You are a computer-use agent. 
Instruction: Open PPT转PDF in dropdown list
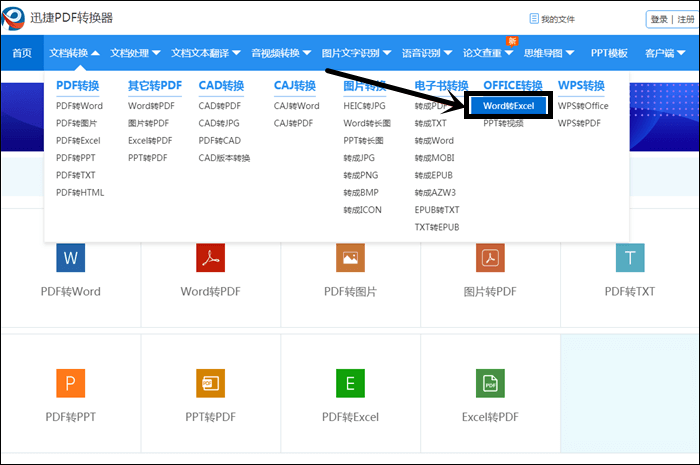click(147, 158)
